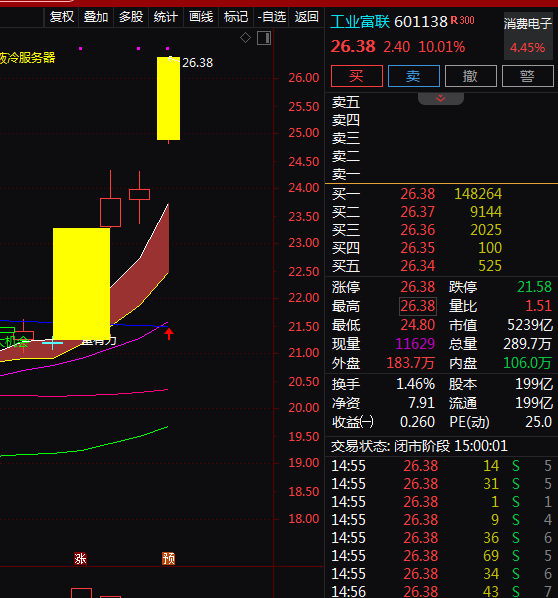Click the 警 alert button

pos(528,76)
